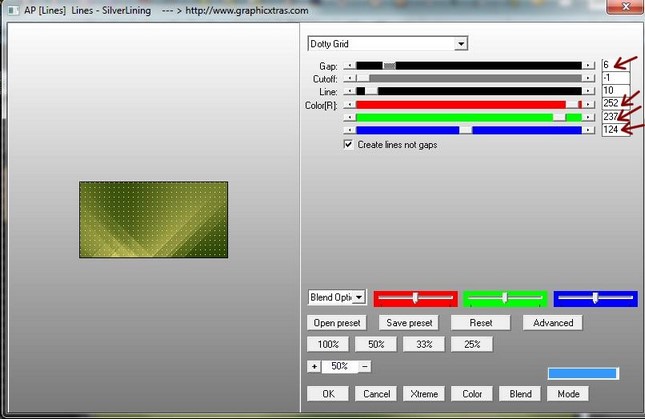Reset the filter settings
This screenshot has height=419, width=645.
(480, 323)
